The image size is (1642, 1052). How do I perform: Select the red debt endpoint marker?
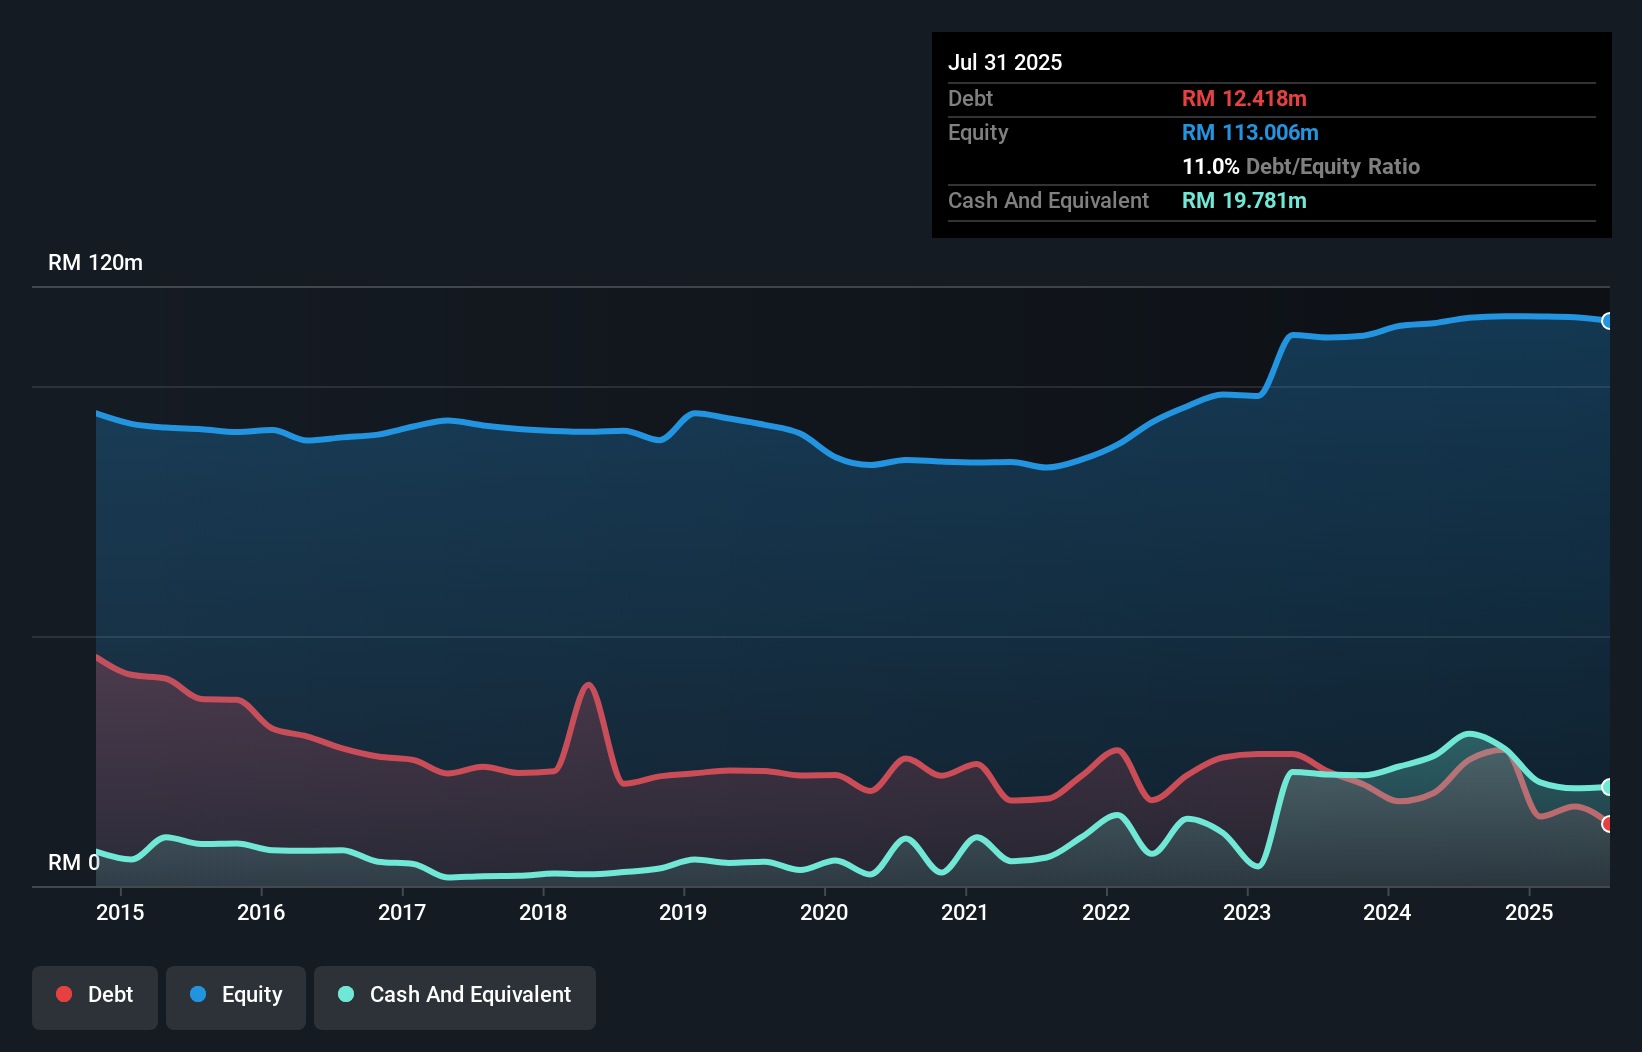coord(1608,824)
